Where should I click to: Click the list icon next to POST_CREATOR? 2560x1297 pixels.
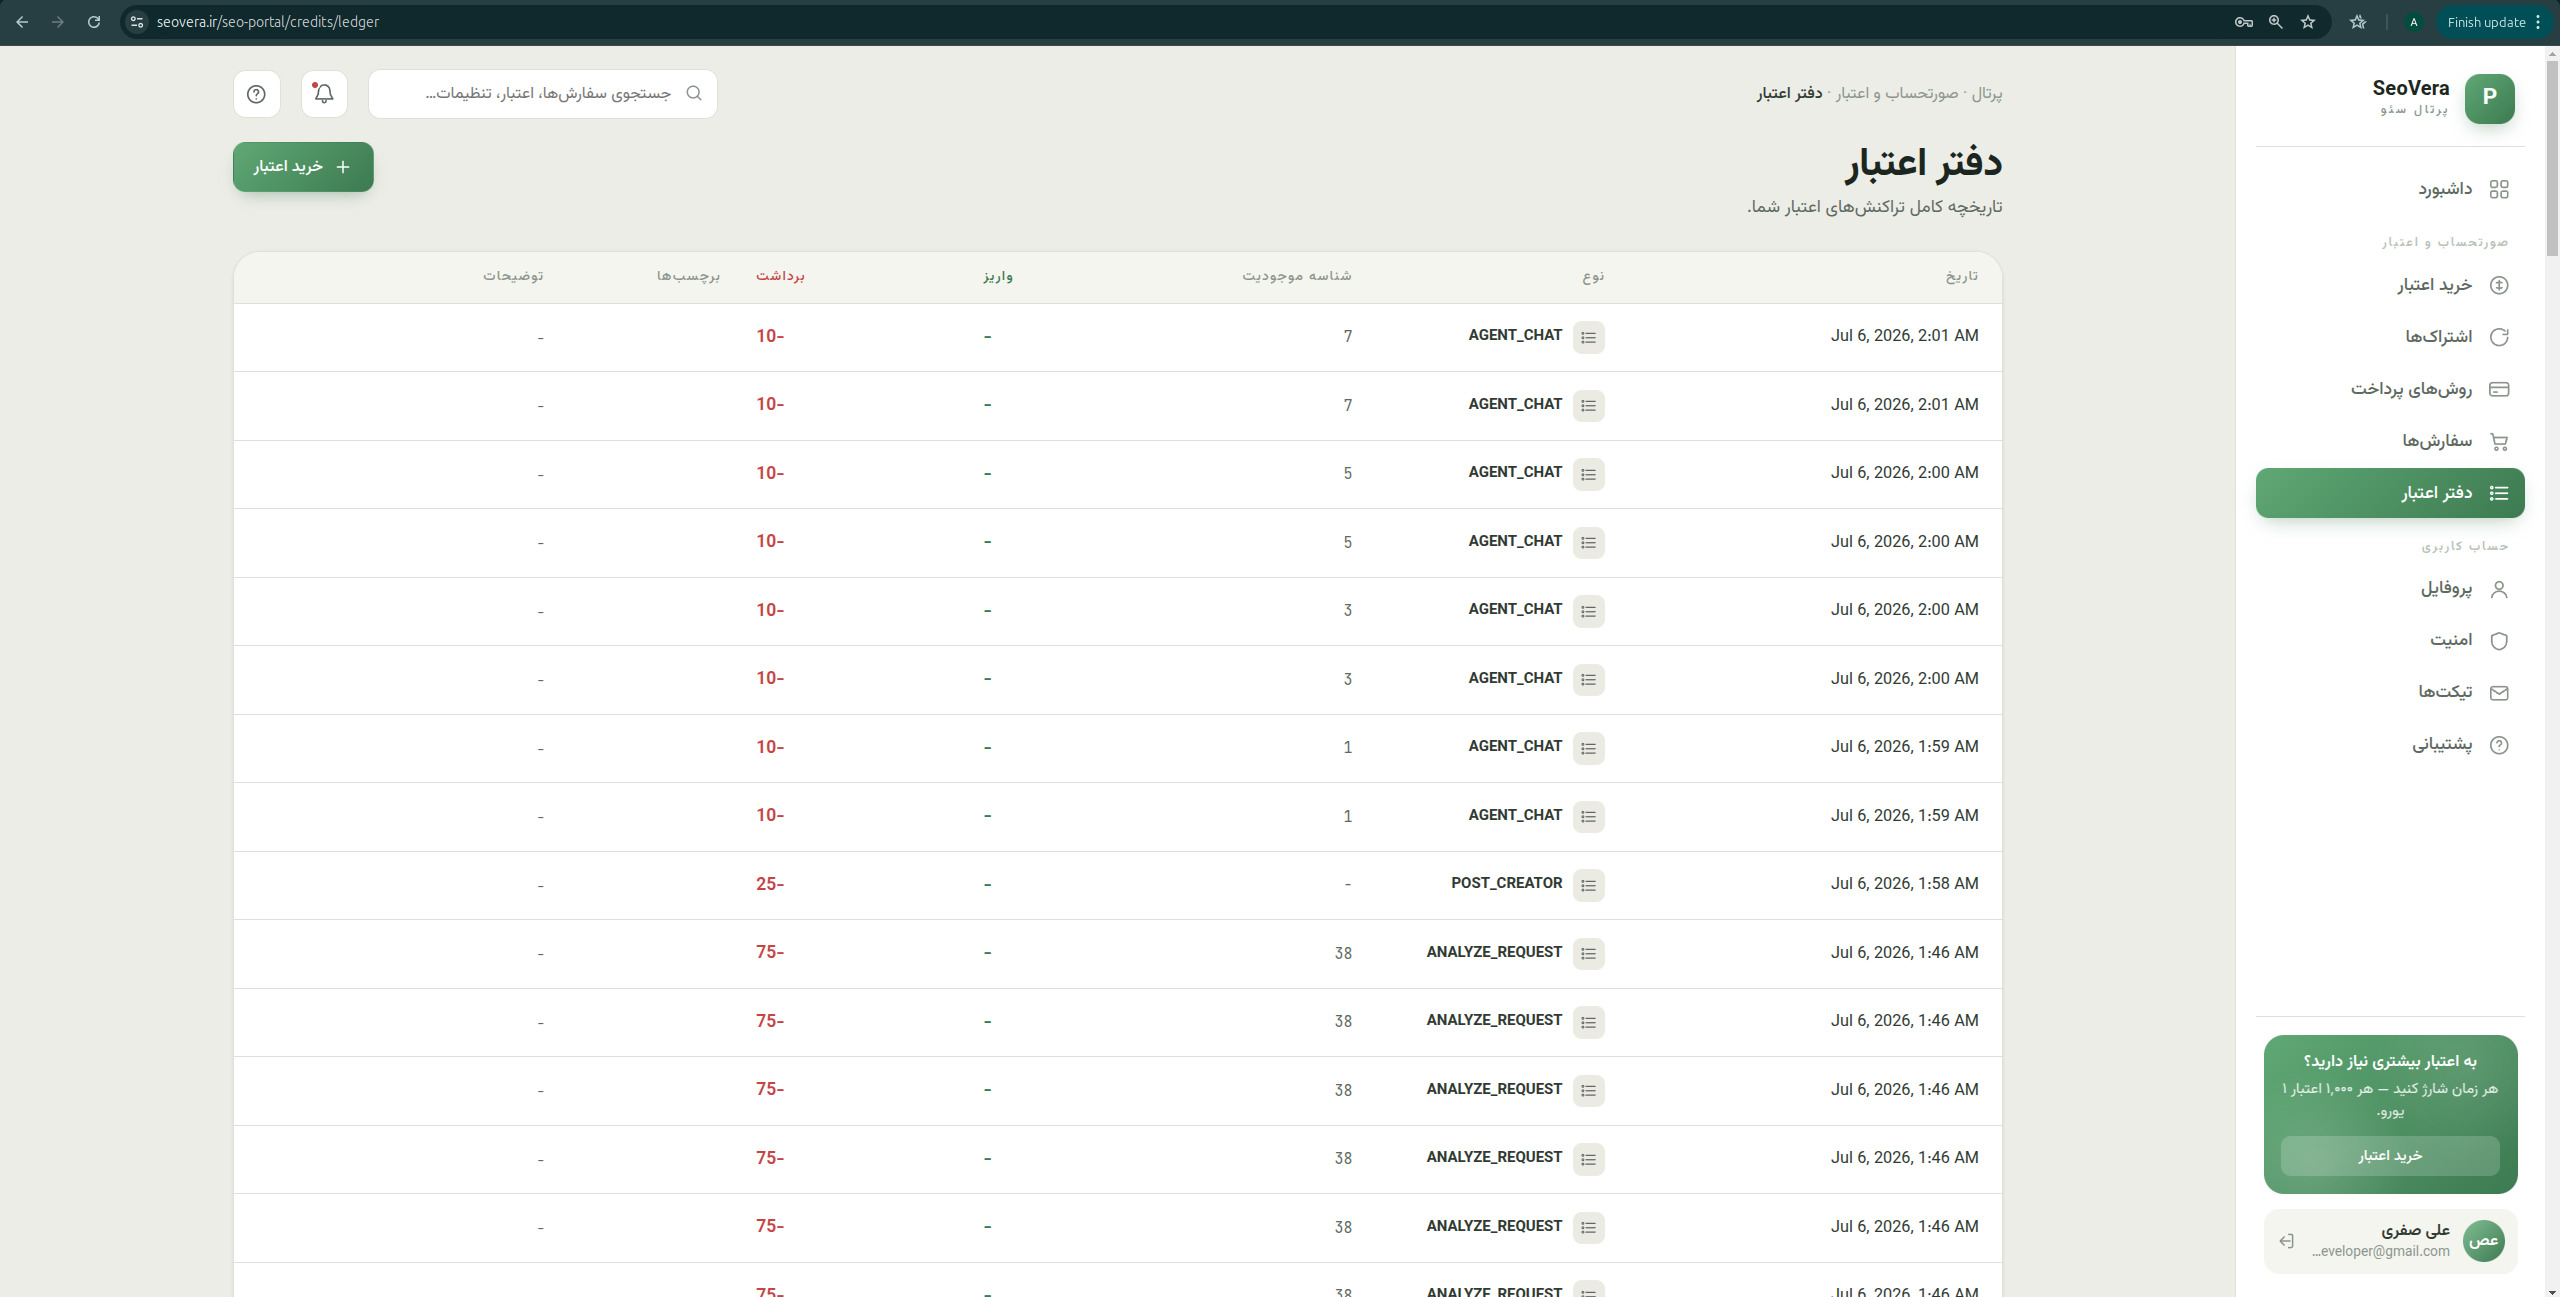click(1588, 885)
